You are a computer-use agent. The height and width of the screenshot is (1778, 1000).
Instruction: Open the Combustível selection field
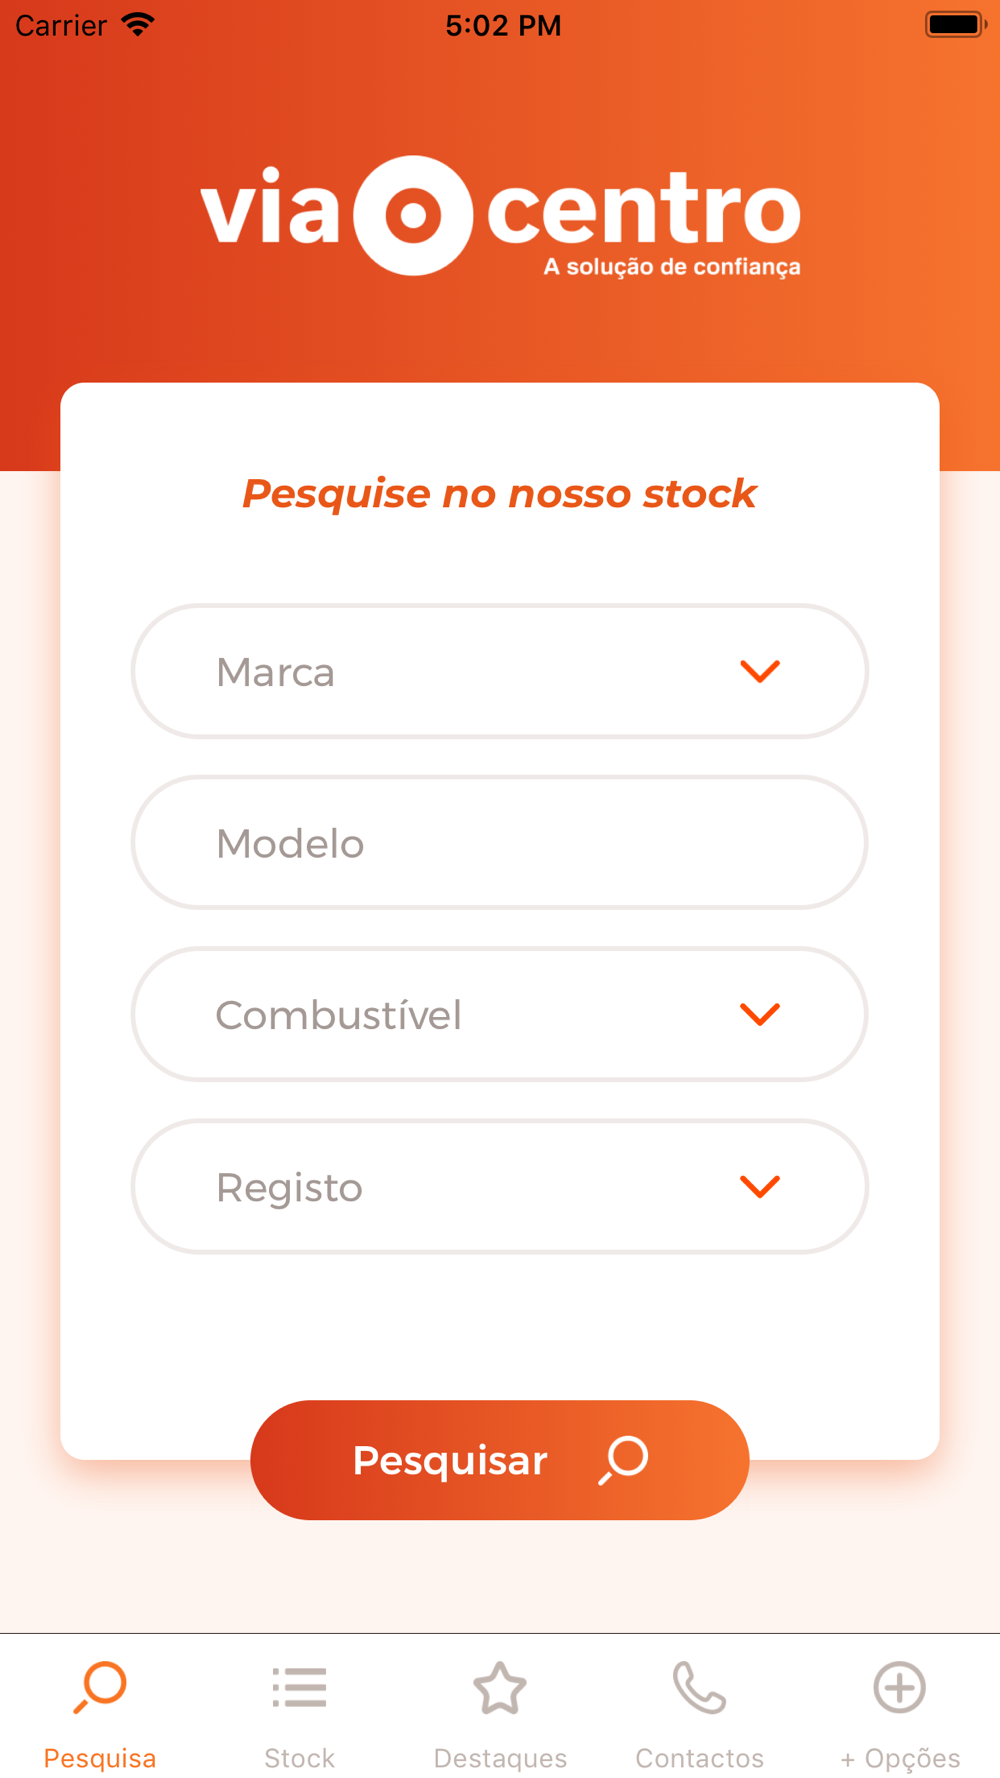click(x=500, y=1014)
